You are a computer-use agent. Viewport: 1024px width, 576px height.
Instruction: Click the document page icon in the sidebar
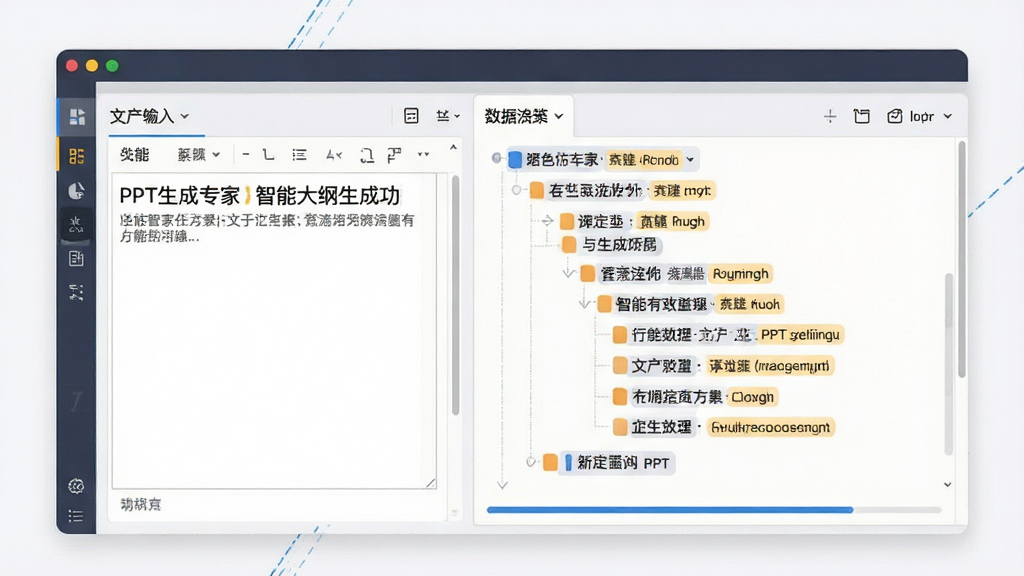76,259
